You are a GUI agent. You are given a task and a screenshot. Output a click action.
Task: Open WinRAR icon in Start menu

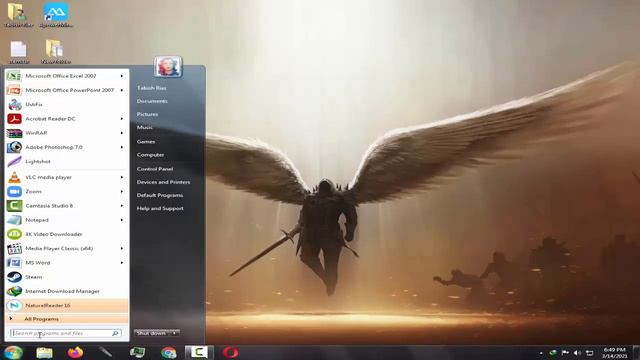point(14,133)
